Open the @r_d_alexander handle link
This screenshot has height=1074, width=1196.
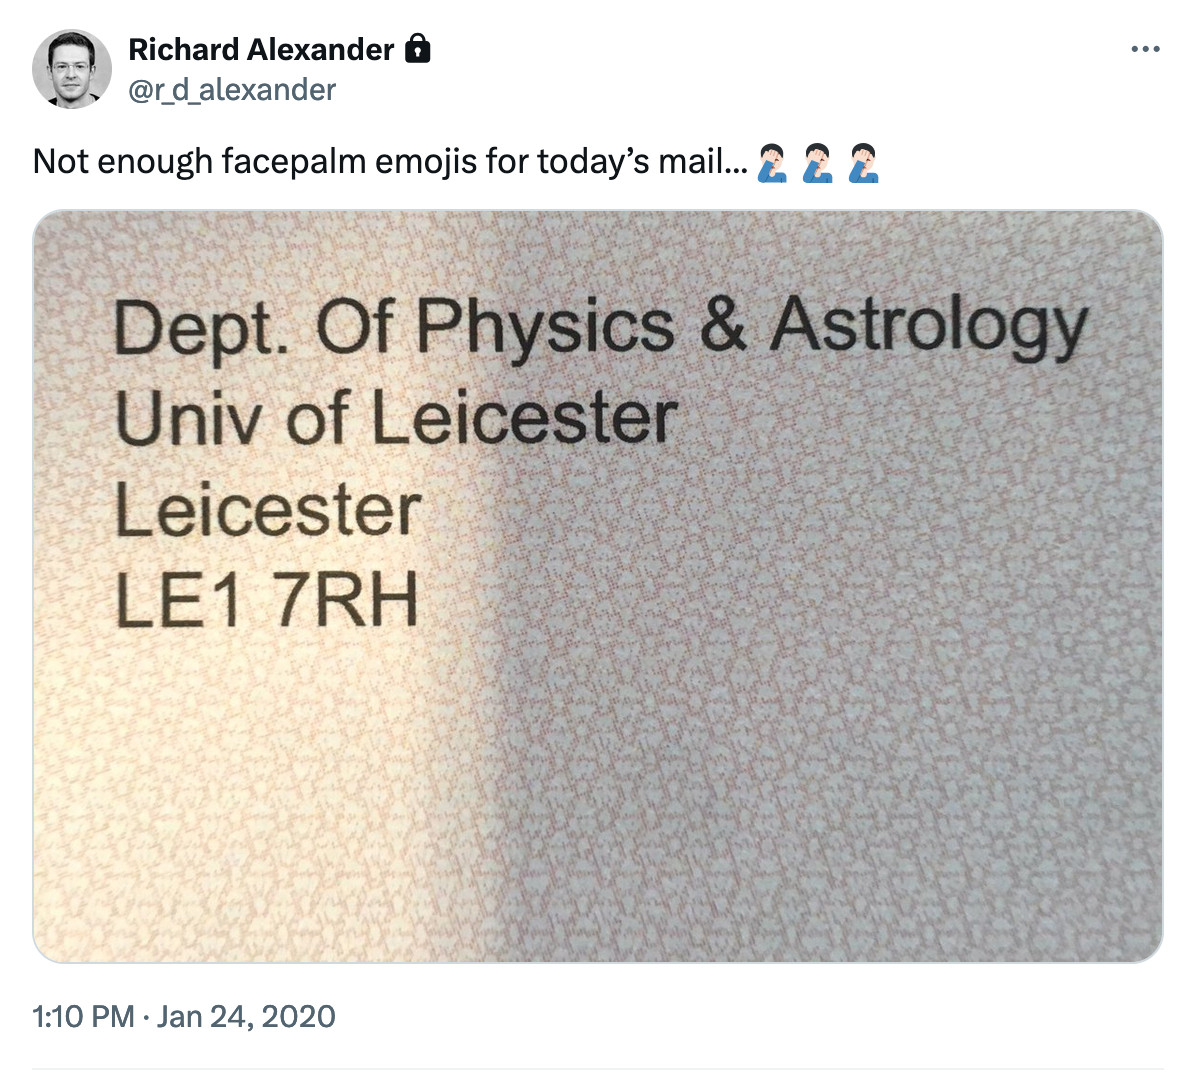click(x=232, y=90)
